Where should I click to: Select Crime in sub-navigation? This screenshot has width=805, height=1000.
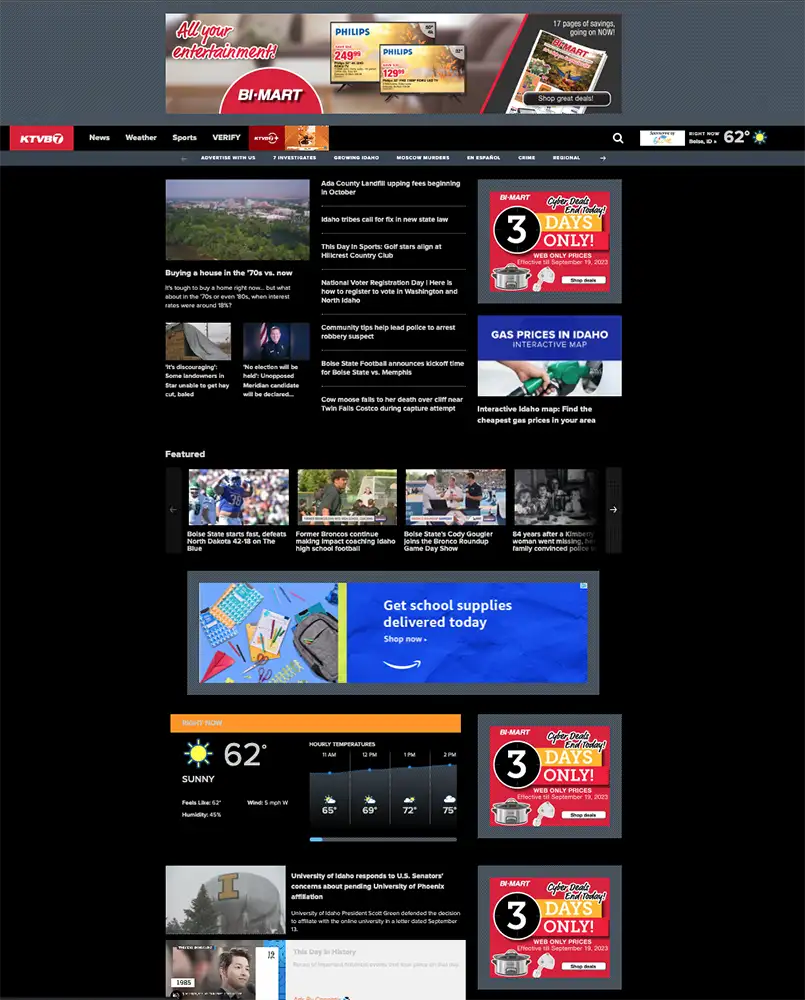click(x=527, y=158)
